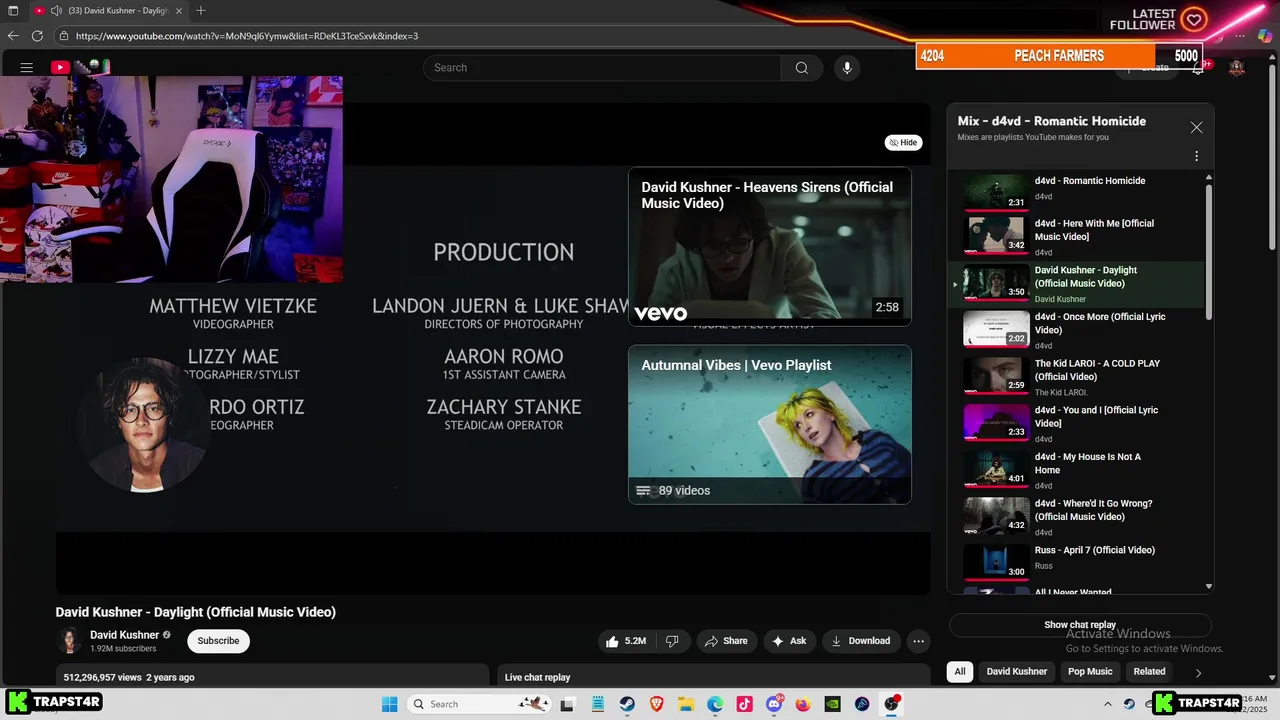Open the tab actions menu icon
The image size is (1280, 720).
pyautogui.click(x=13, y=11)
